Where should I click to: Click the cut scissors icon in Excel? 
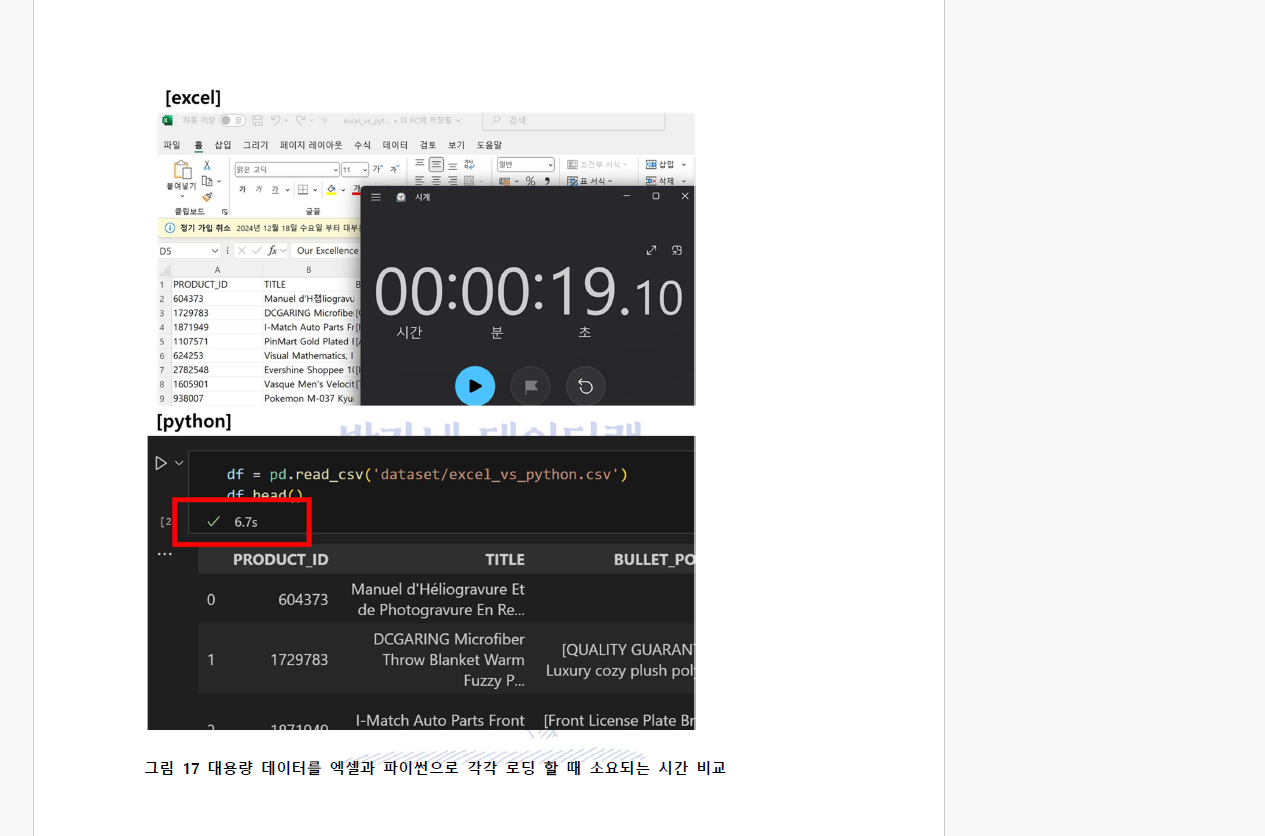point(207,165)
